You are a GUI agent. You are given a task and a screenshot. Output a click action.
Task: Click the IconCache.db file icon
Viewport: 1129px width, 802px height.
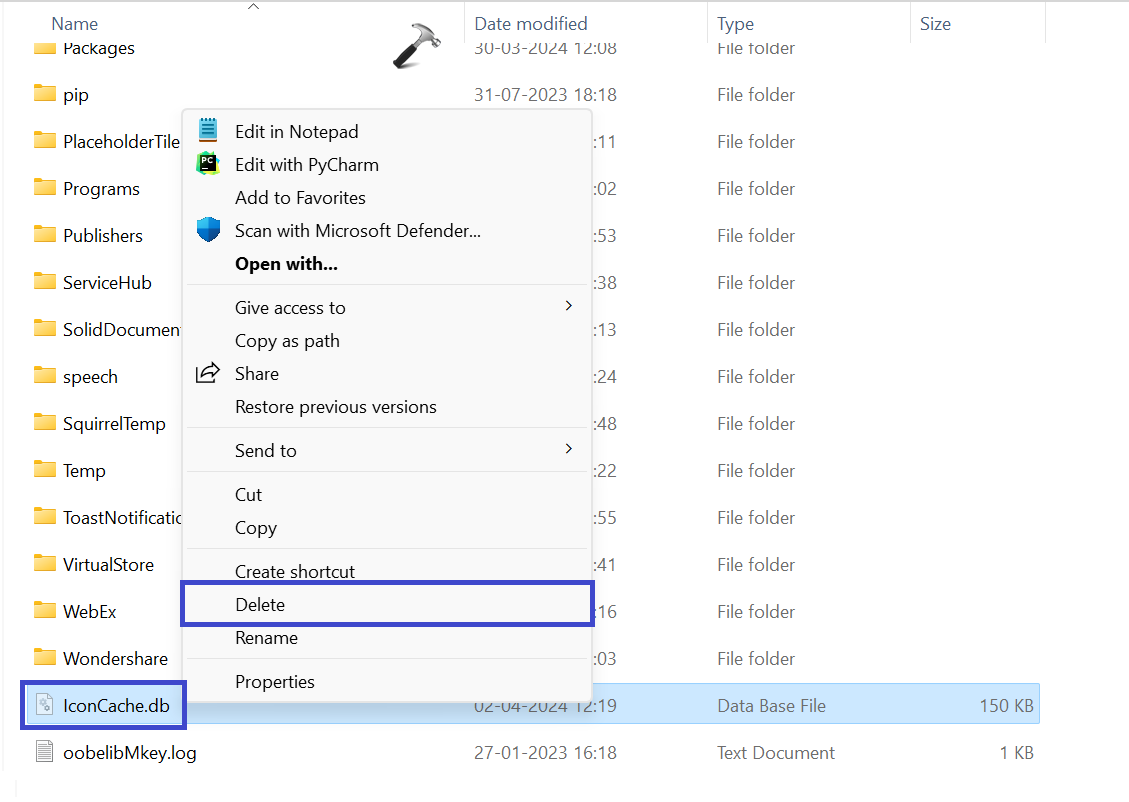pos(44,705)
